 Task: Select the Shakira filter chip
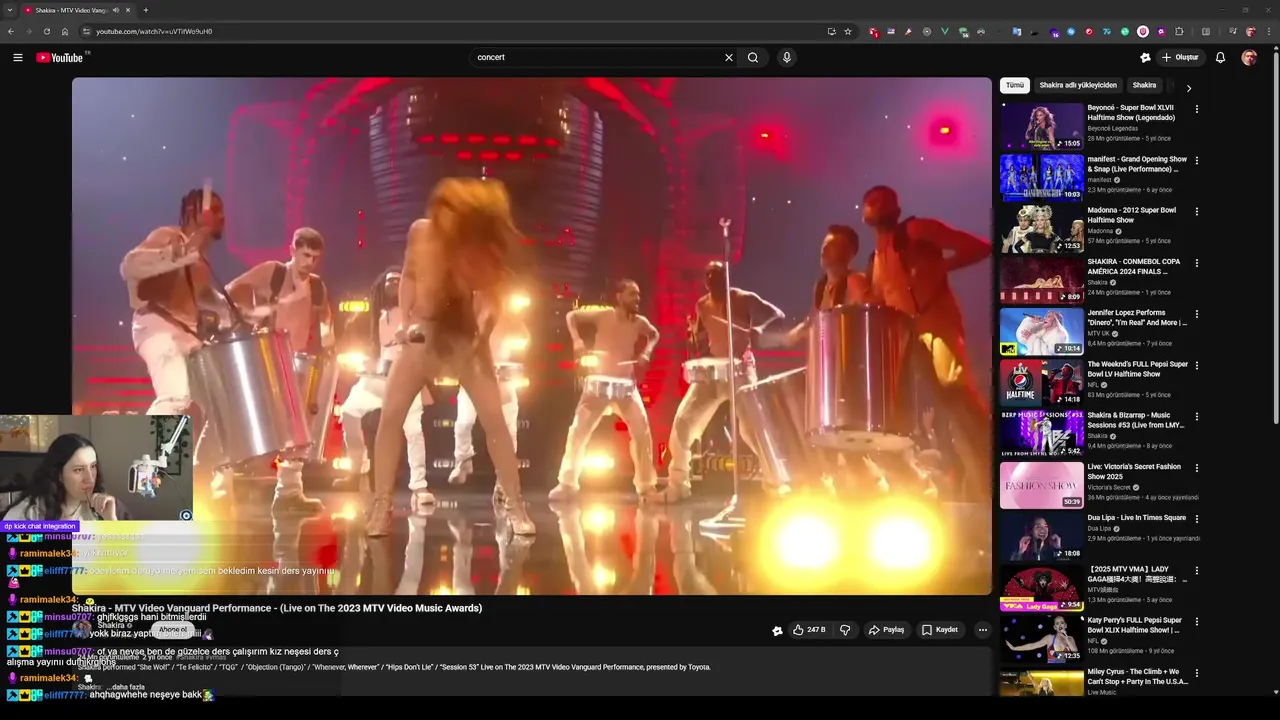tap(1144, 86)
